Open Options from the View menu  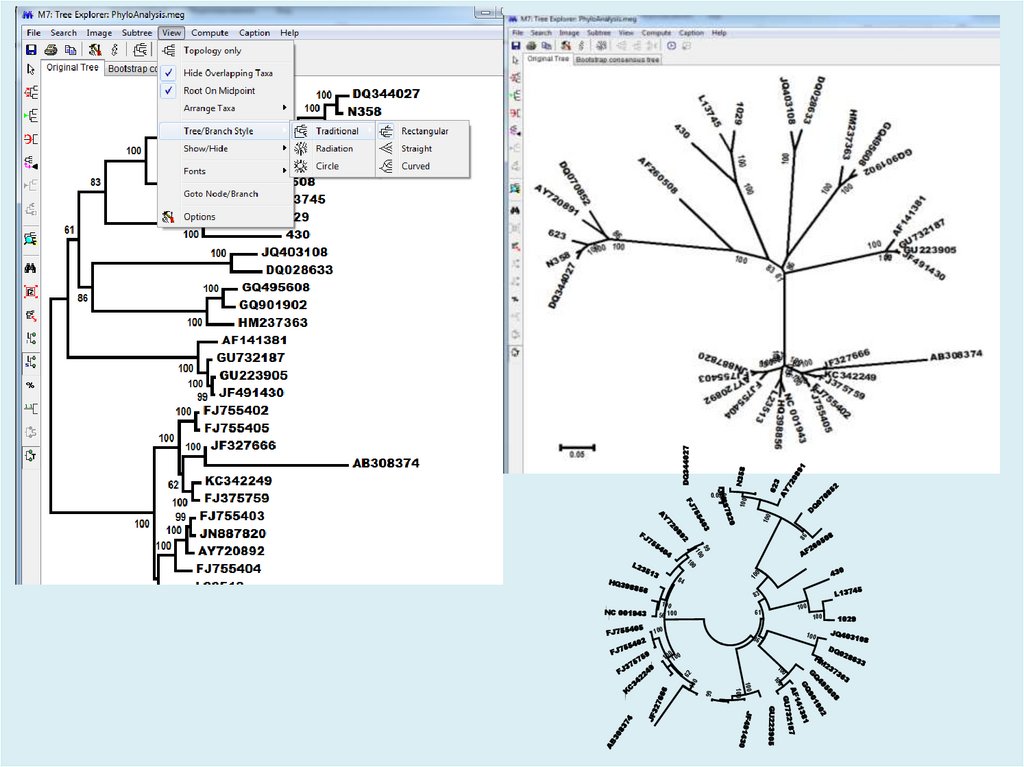[199, 217]
